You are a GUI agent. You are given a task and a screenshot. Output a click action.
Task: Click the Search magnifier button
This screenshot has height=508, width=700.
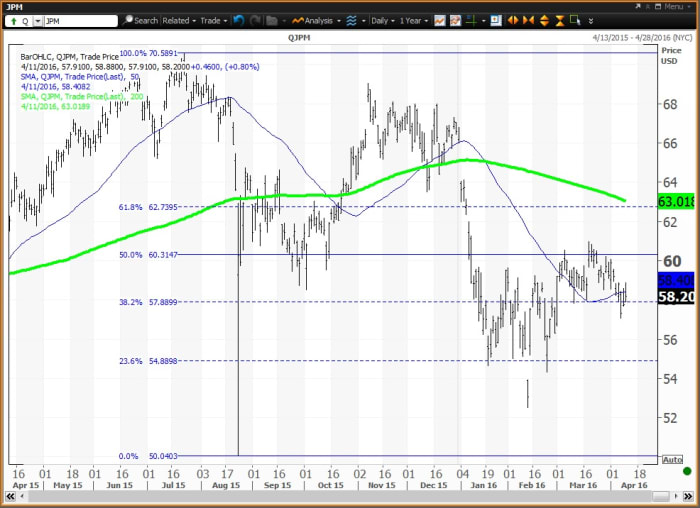click(x=141, y=21)
